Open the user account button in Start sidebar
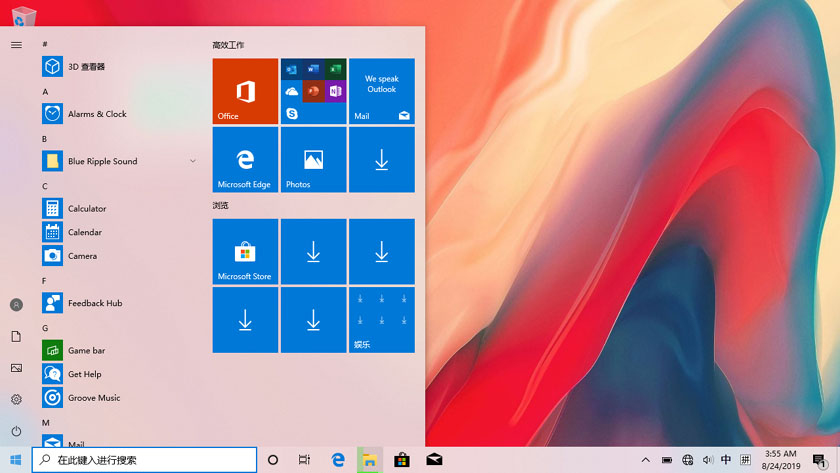The image size is (840, 473). click(x=16, y=305)
